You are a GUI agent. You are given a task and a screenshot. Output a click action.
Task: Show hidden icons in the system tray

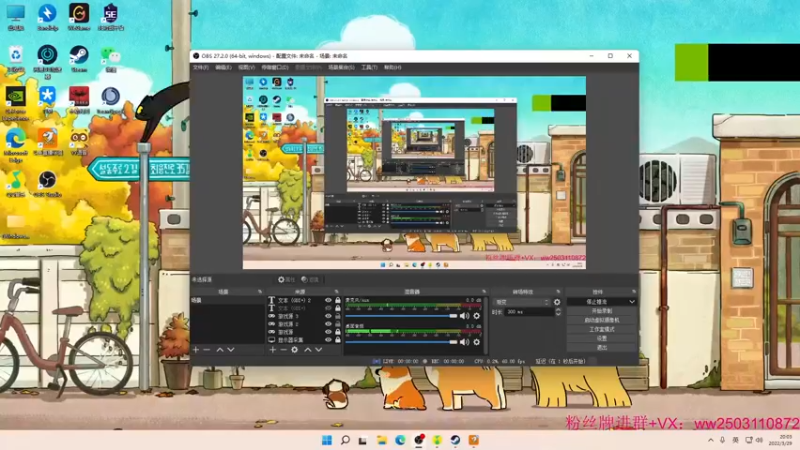(711, 440)
